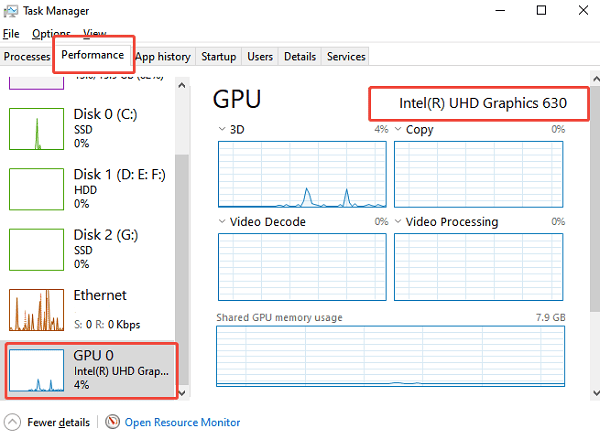Screen dimensions: 600x439
Task: Click the right pane scroll up arrow
Action: [595, 79]
